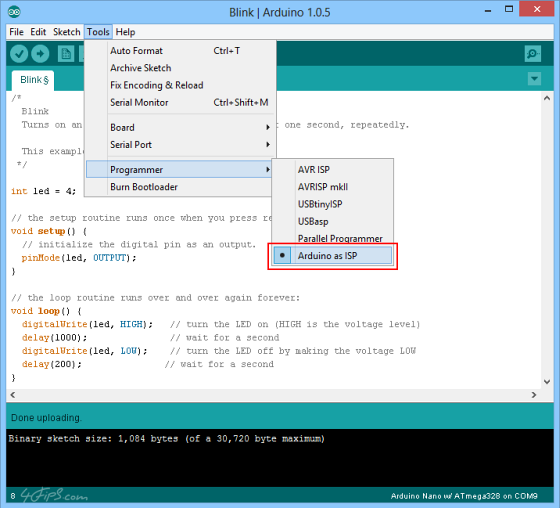Click the horizontal scroll left arrow
This screenshot has width=560, height=508.
[x=13, y=395]
